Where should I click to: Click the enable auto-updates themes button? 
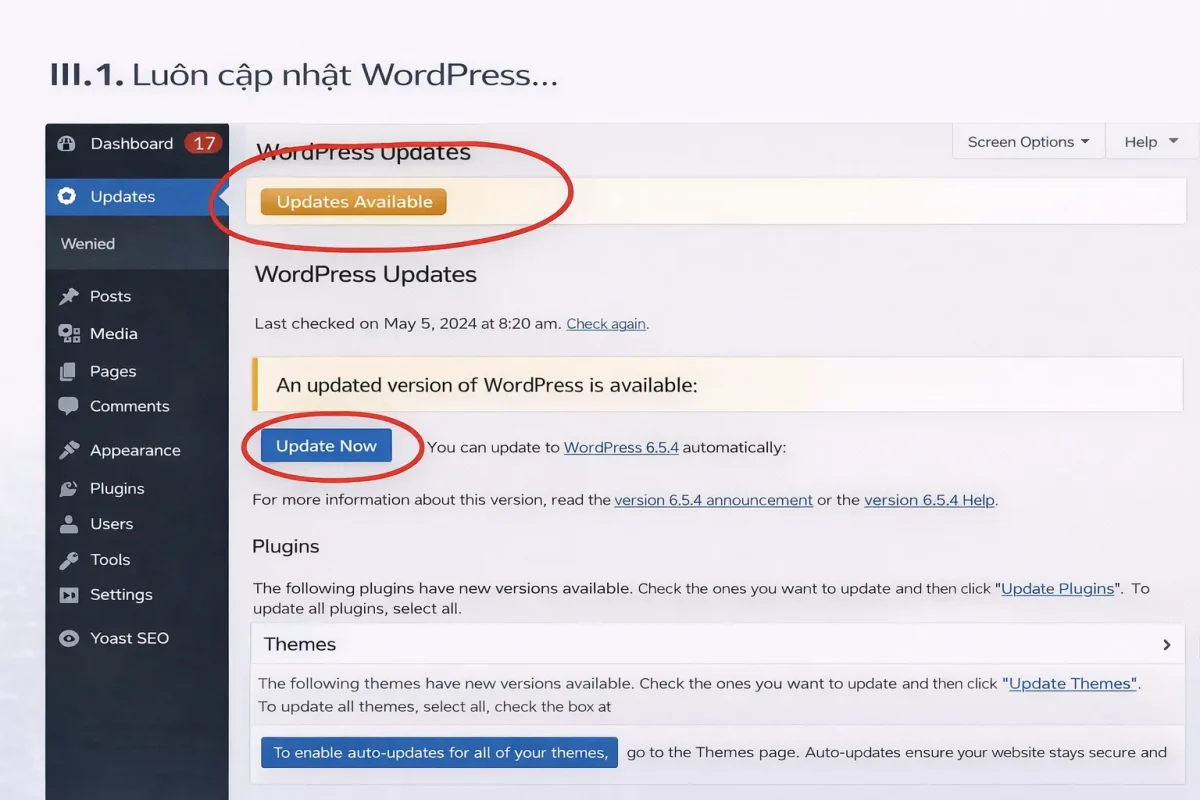tap(440, 753)
